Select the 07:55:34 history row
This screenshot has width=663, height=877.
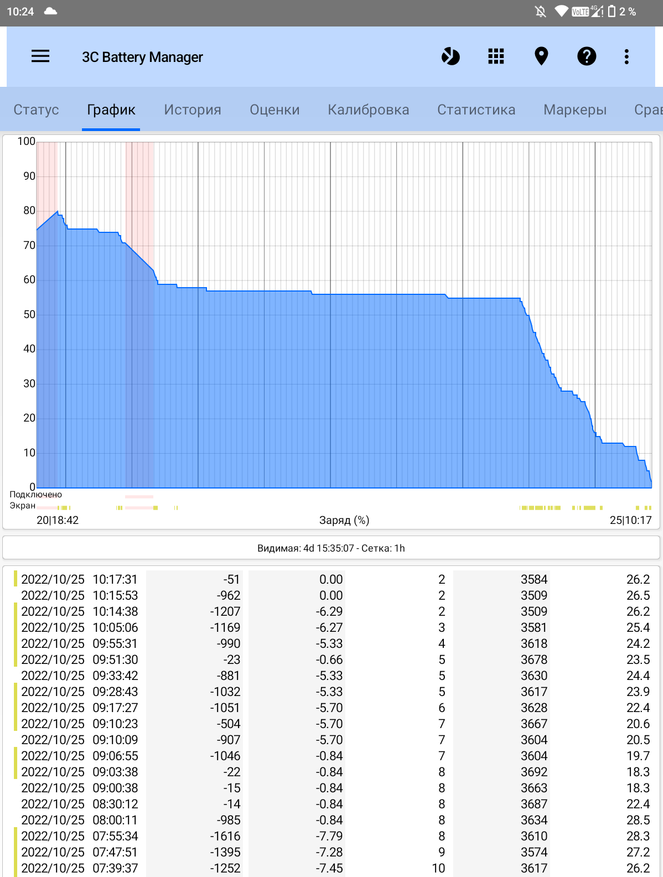332,836
